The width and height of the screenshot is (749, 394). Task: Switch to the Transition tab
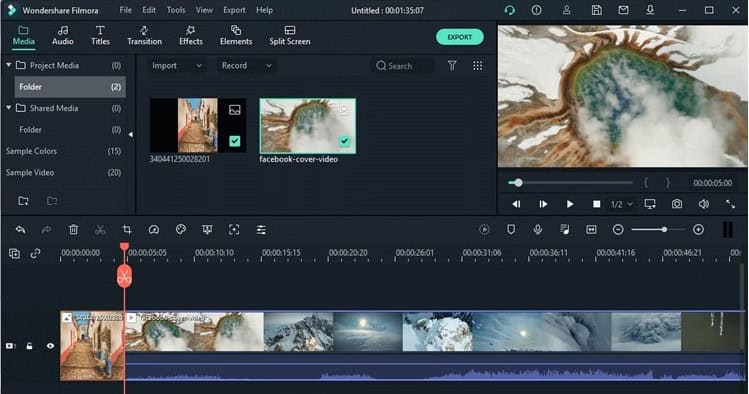[x=144, y=36]
